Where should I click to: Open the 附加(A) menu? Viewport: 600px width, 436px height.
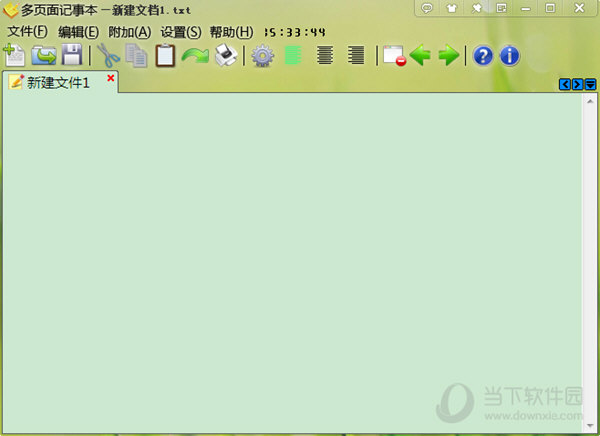tap(130, 32)
